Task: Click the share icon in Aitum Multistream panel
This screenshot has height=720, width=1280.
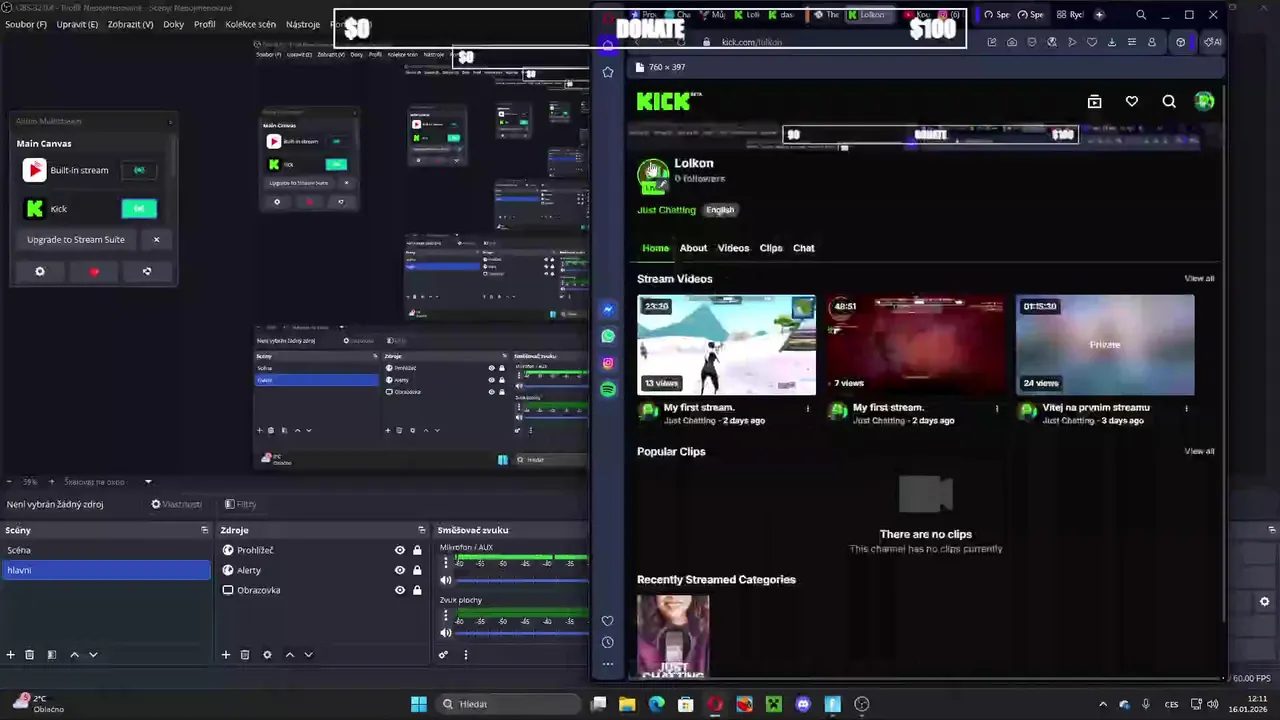Action: click(x=147, y=271)
